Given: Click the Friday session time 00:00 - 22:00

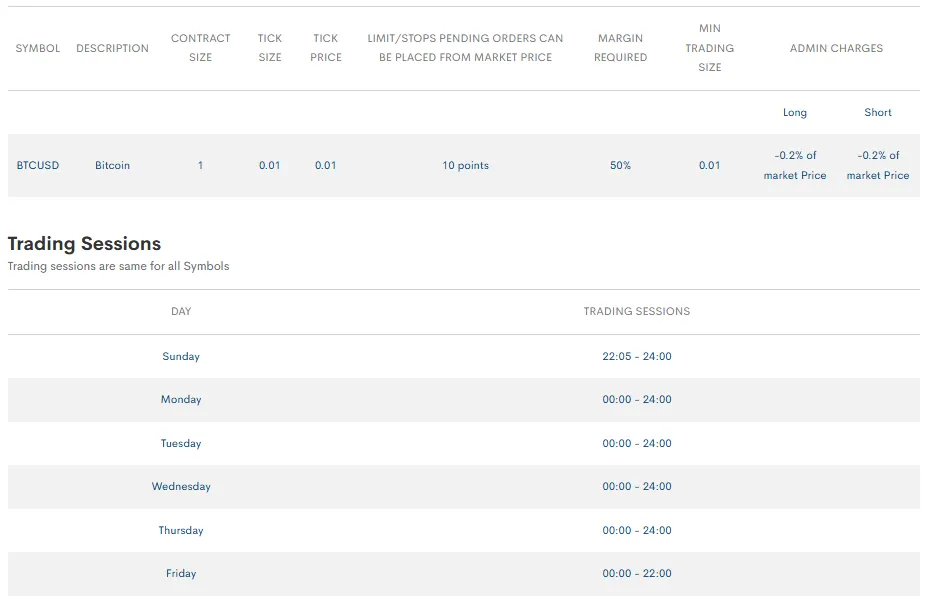Looking at the screenshot, I should pos(636,573).
